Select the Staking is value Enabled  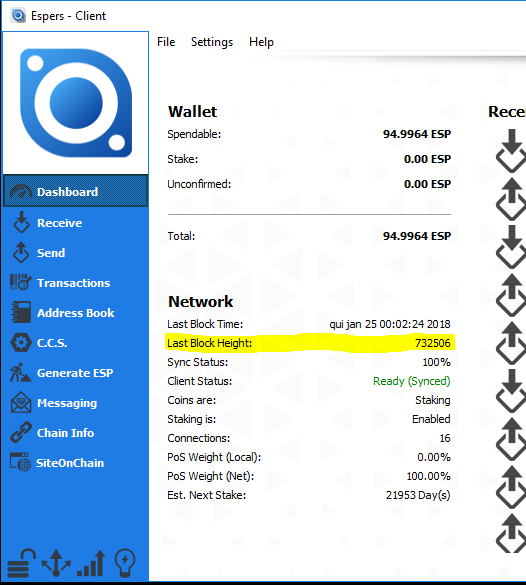tap(431, 419)
